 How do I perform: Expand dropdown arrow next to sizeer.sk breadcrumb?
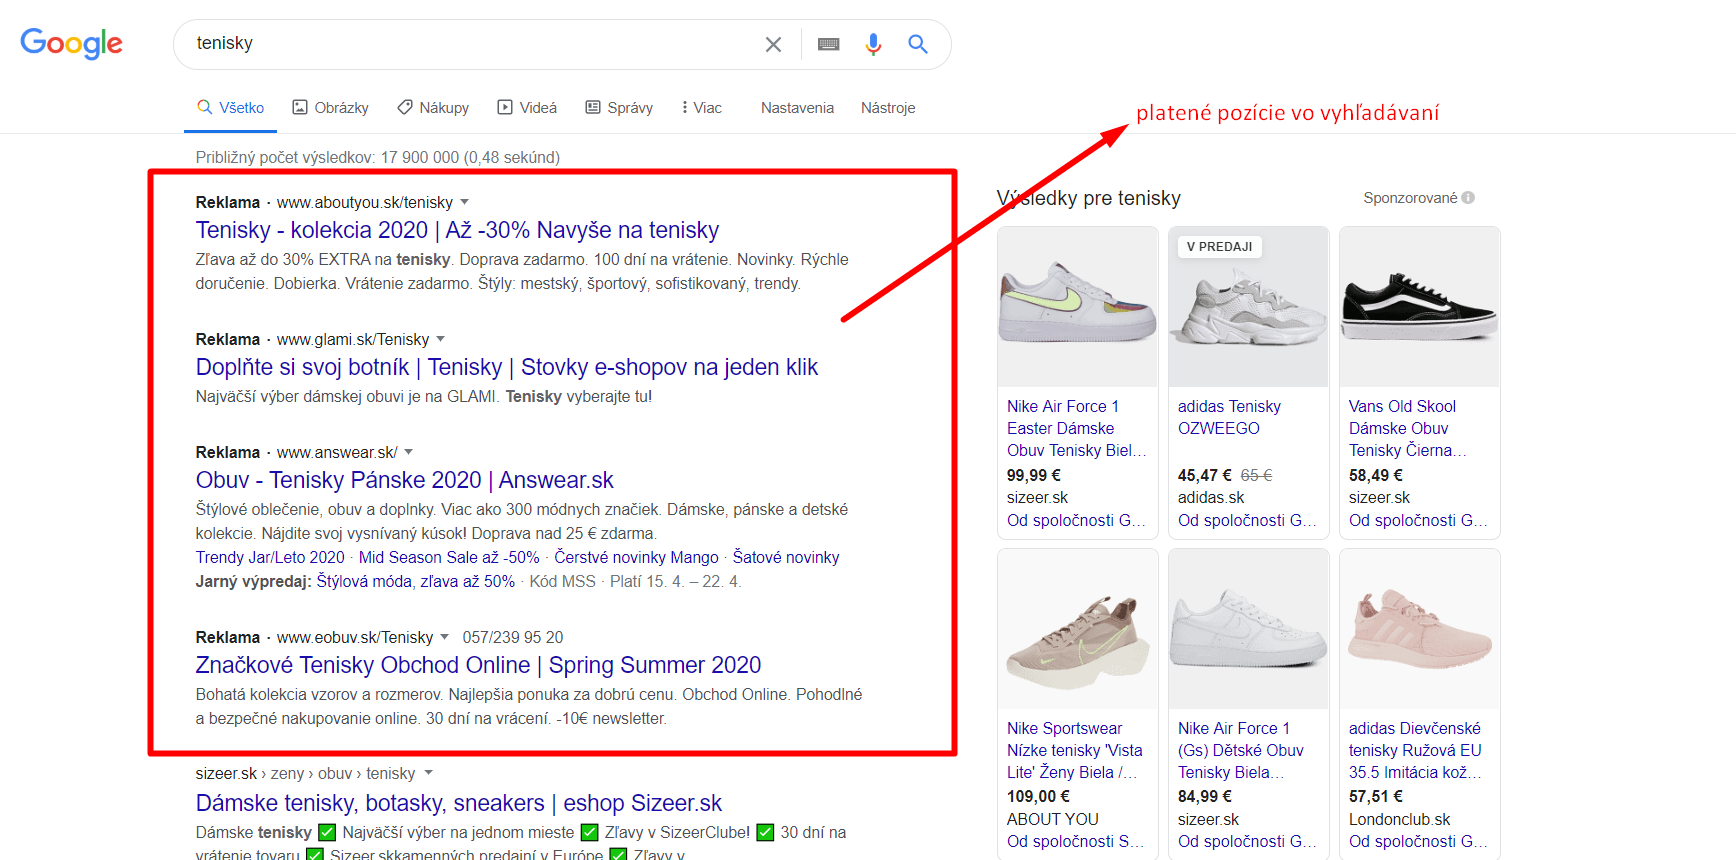click(x=428, y=773)
